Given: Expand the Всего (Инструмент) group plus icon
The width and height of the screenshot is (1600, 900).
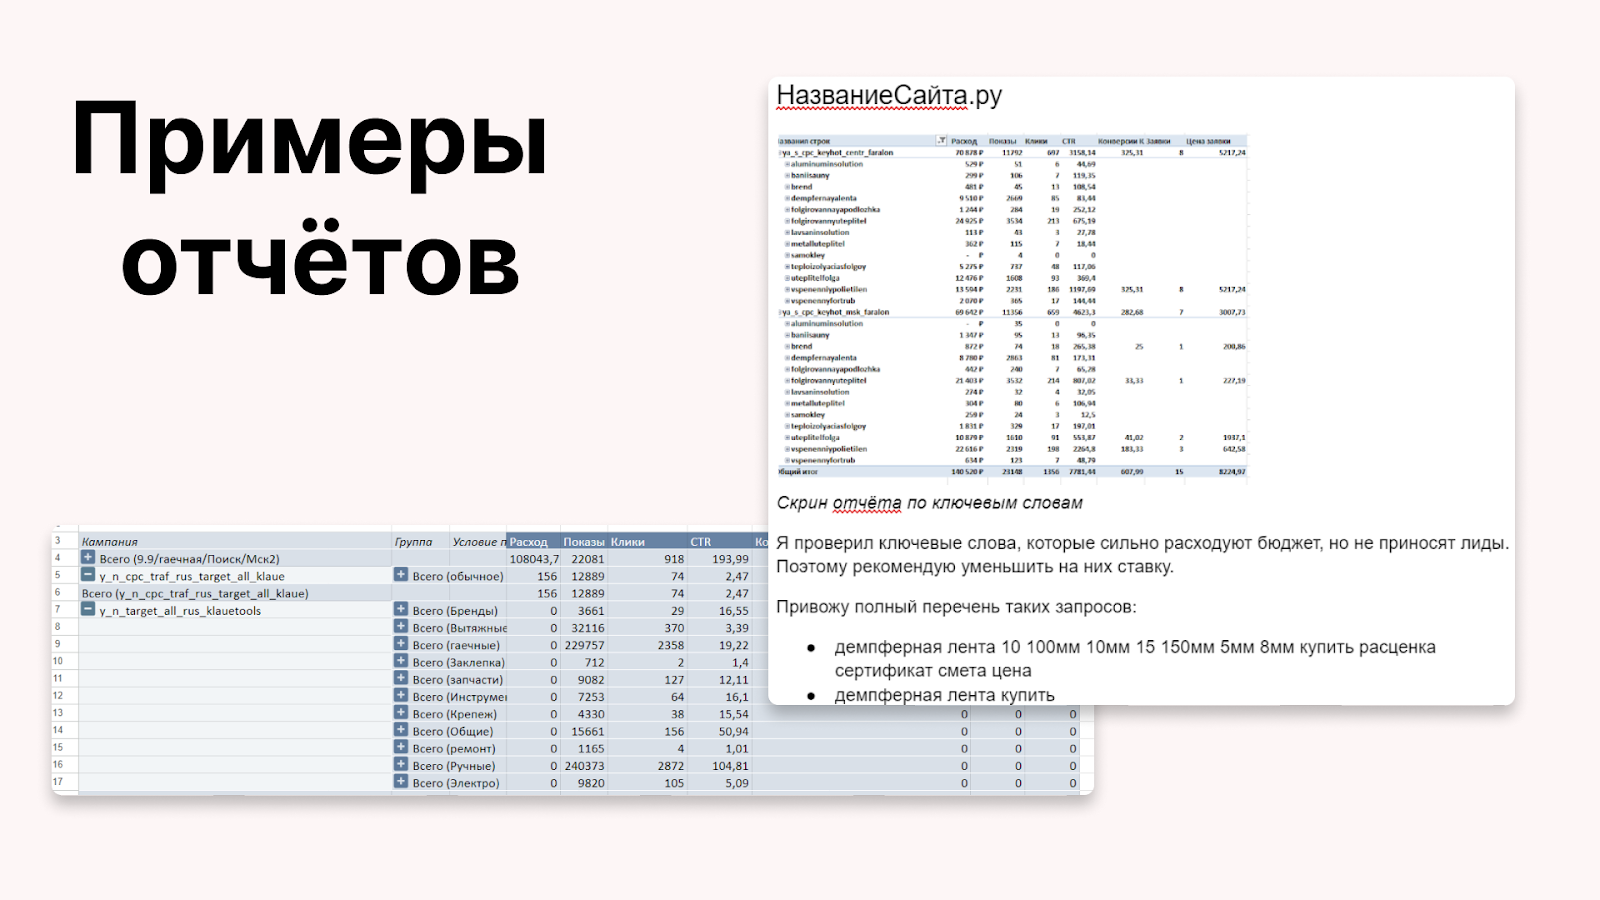Looking at the screenshot, I should point(401,696).
